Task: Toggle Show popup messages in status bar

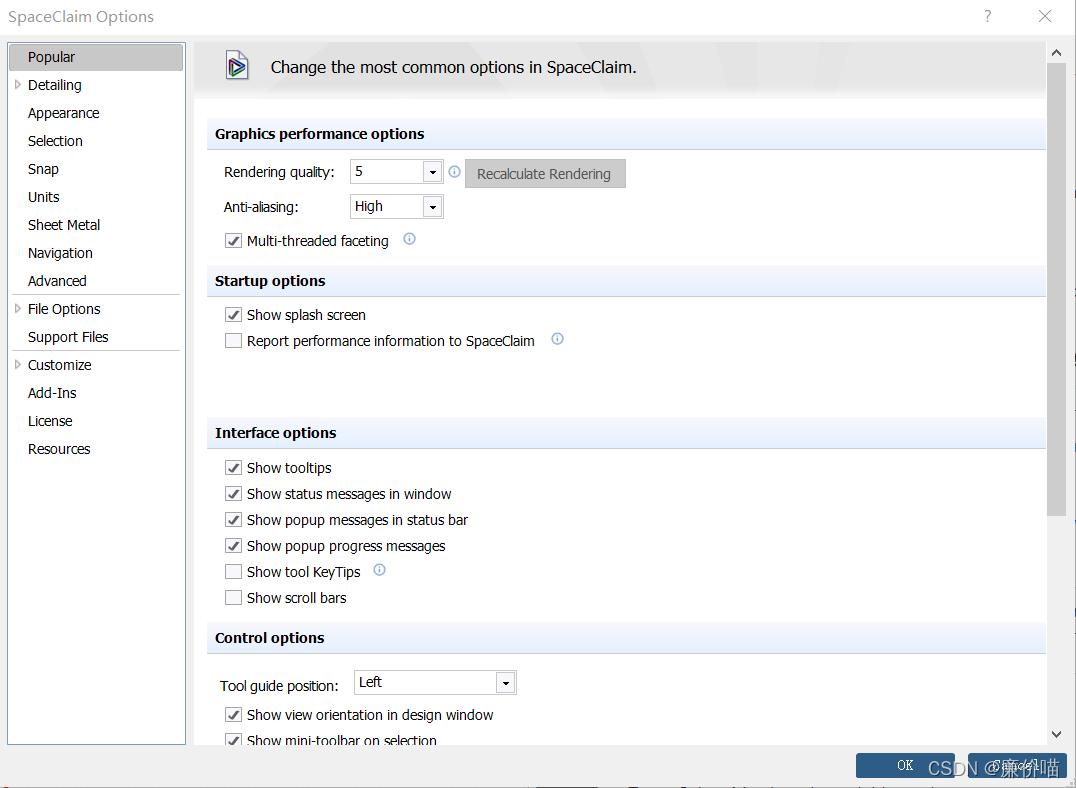Action: [x=233, y=520]
